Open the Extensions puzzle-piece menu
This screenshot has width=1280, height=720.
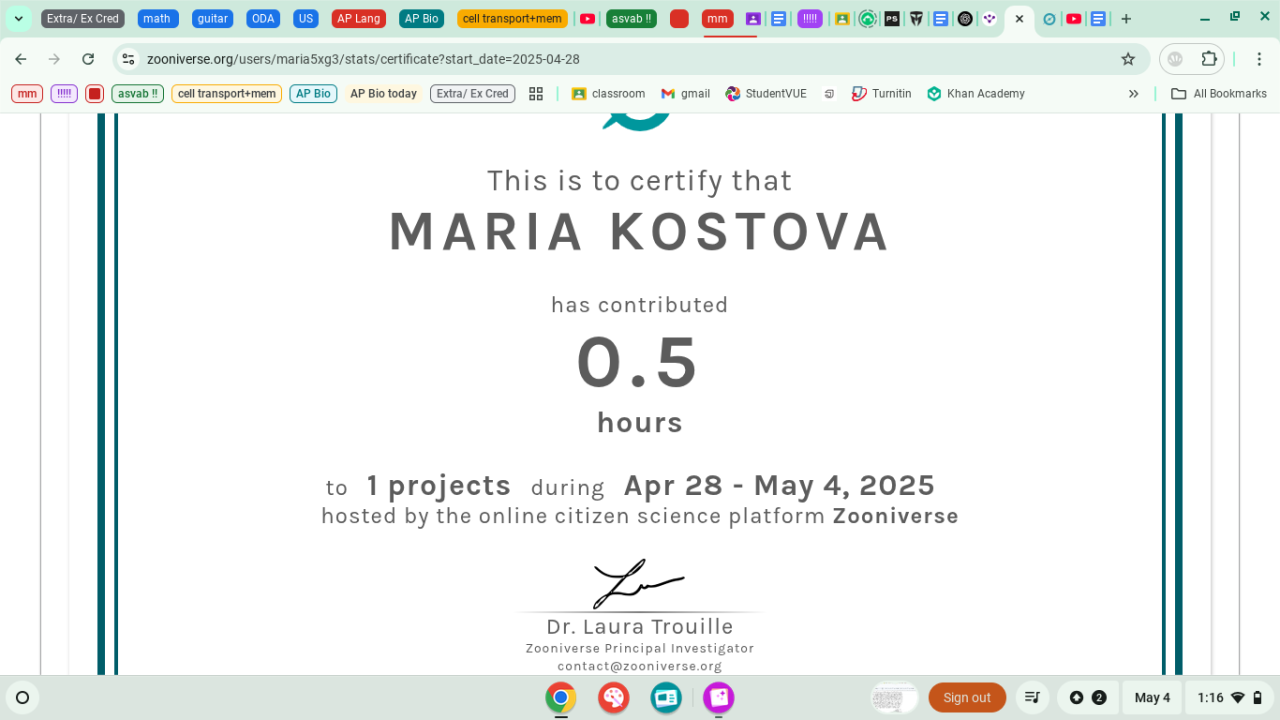1209,59
